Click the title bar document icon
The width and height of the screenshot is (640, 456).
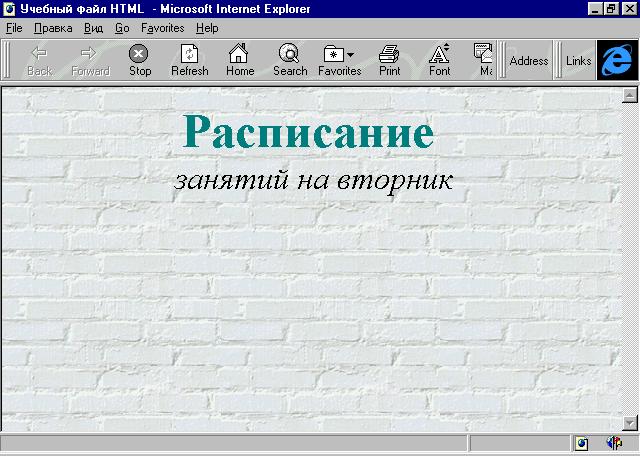[x=9, y=9]
